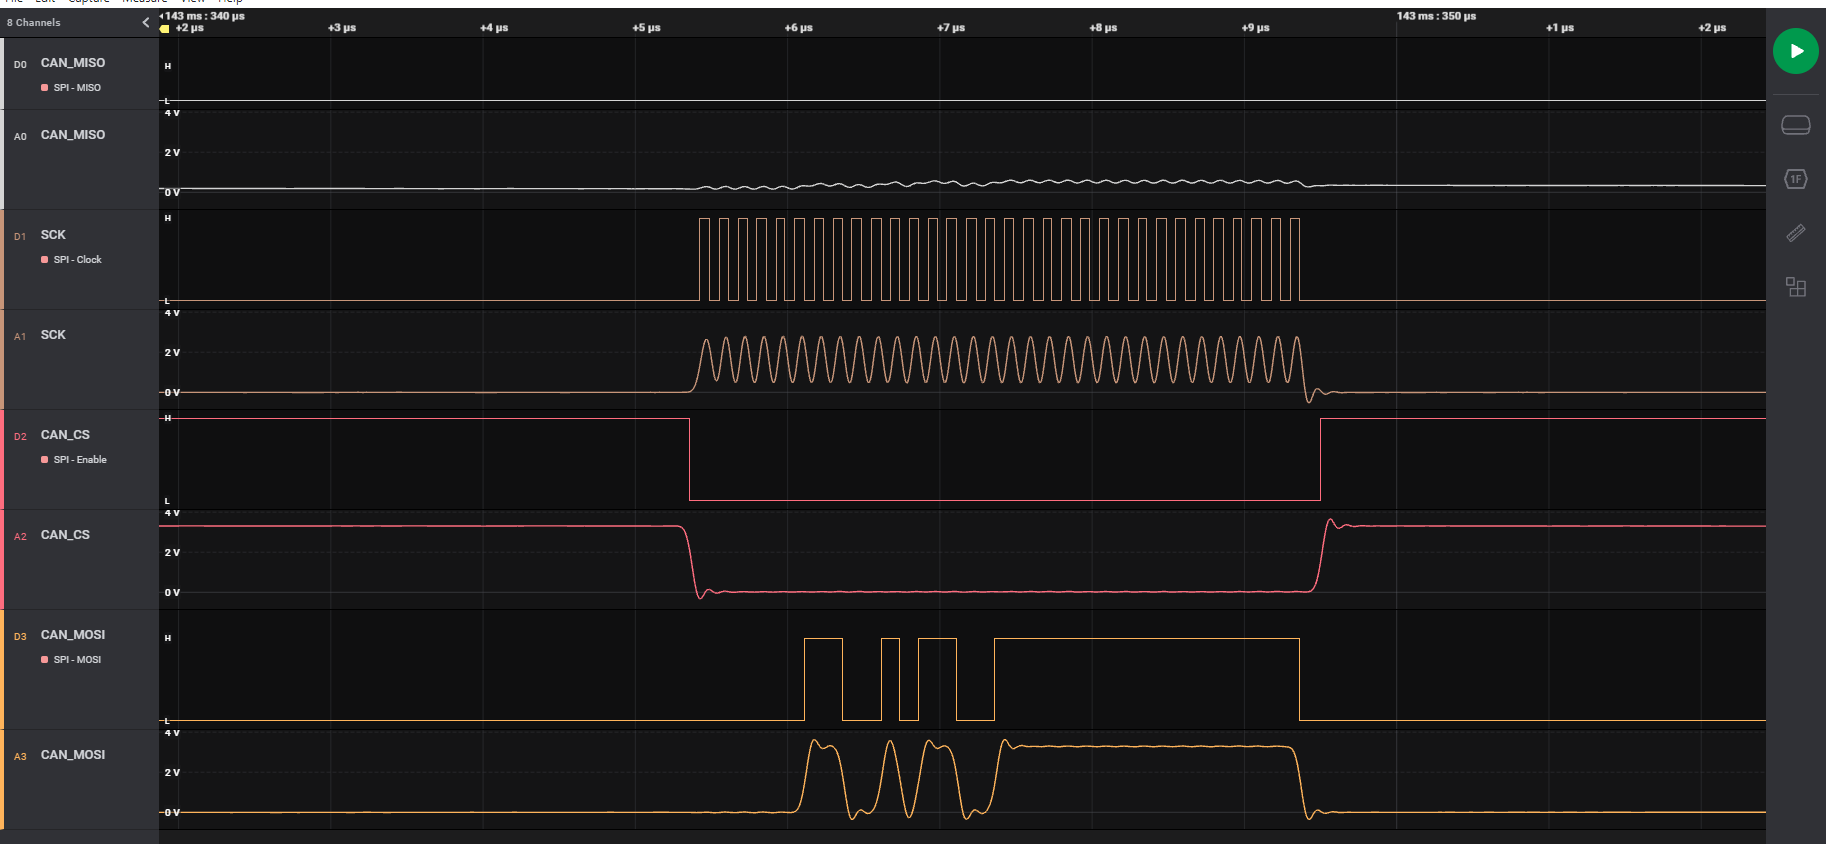Click the '143 ms : 350 µs' timestamp

(x=1436, y=16)
